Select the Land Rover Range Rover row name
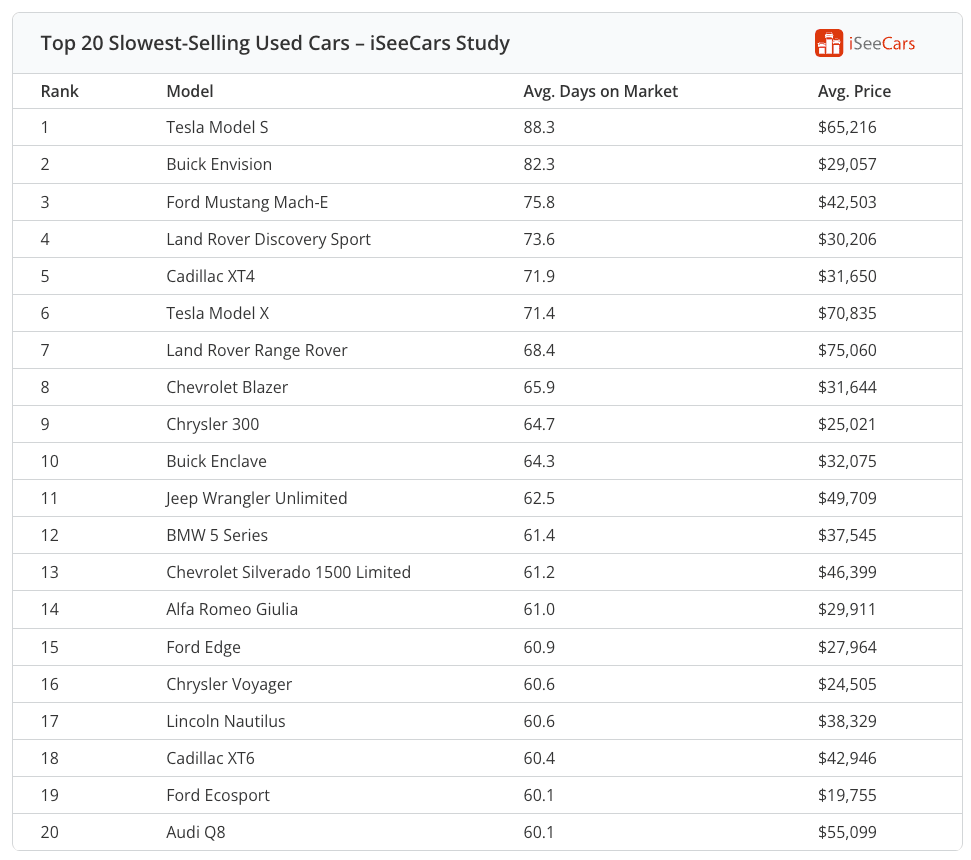This screenshot has width=971, height=860. coord(257,350)
